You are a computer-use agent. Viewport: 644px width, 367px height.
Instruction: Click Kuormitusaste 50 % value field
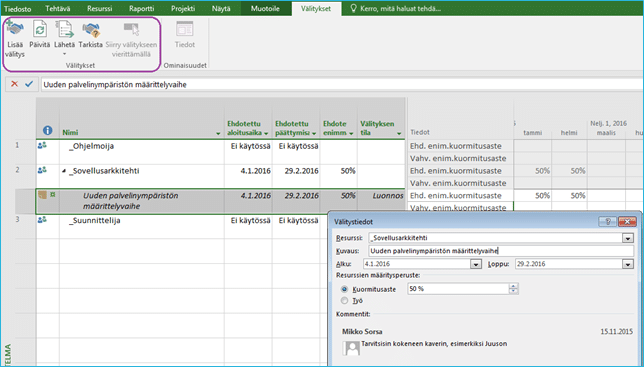pos(458,289)
